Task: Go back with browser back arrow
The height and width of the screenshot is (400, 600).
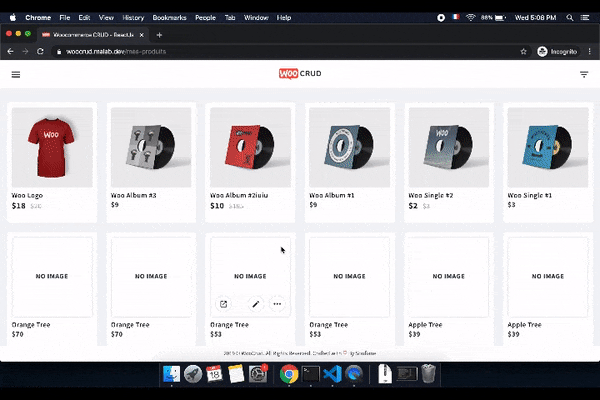Action: click(10, 51)
